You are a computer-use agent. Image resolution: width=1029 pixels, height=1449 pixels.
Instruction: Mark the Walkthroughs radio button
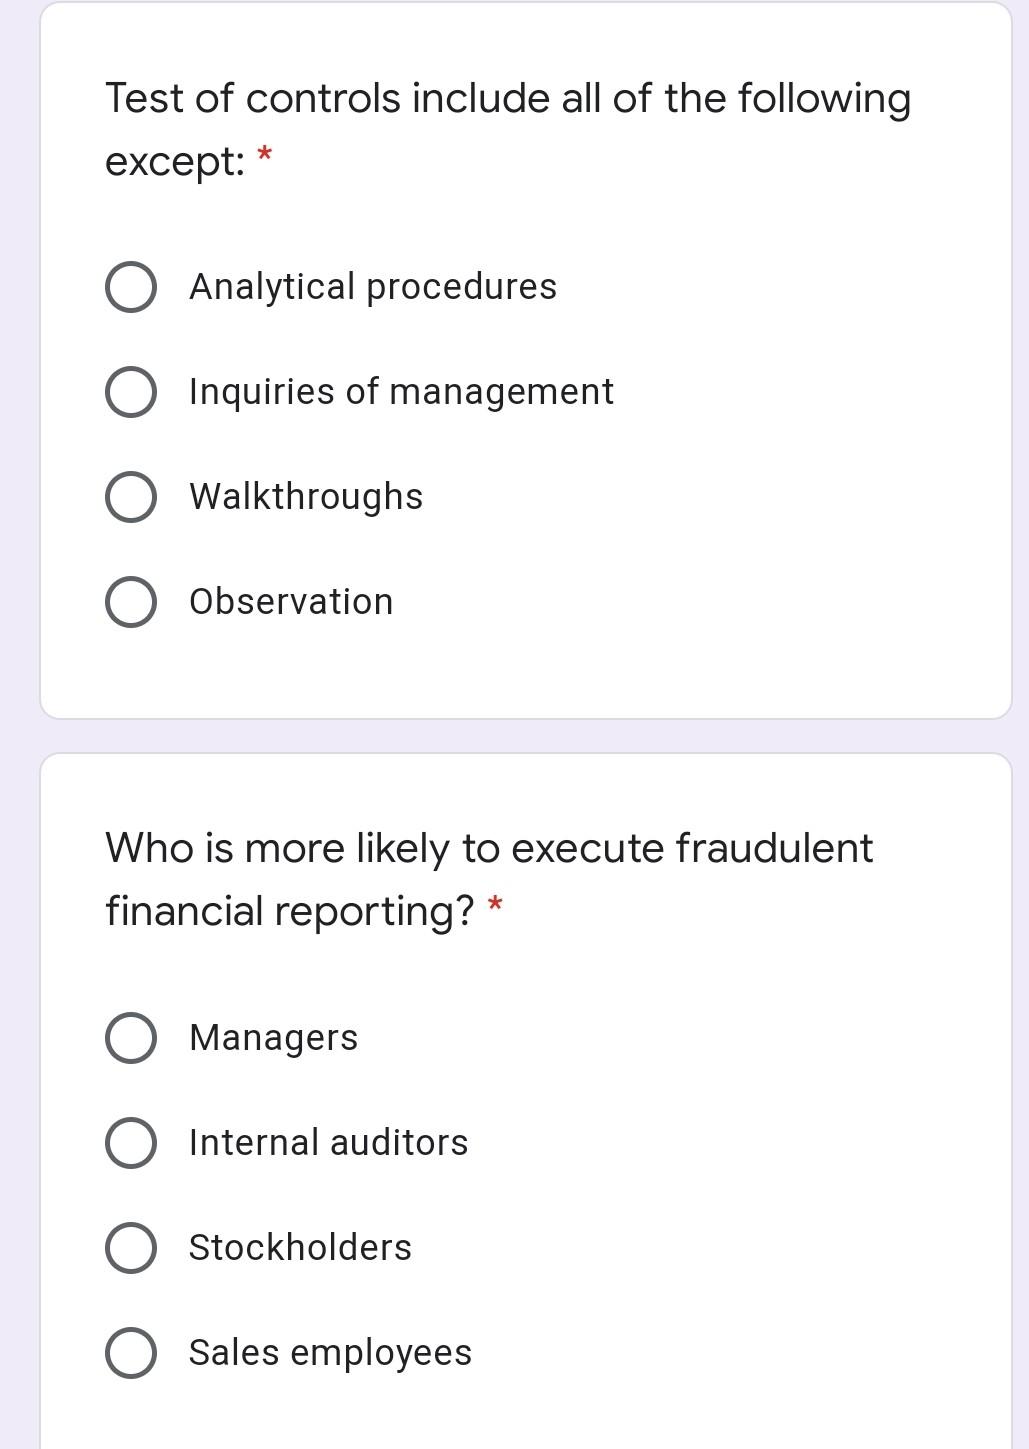(x=130, y=497)
